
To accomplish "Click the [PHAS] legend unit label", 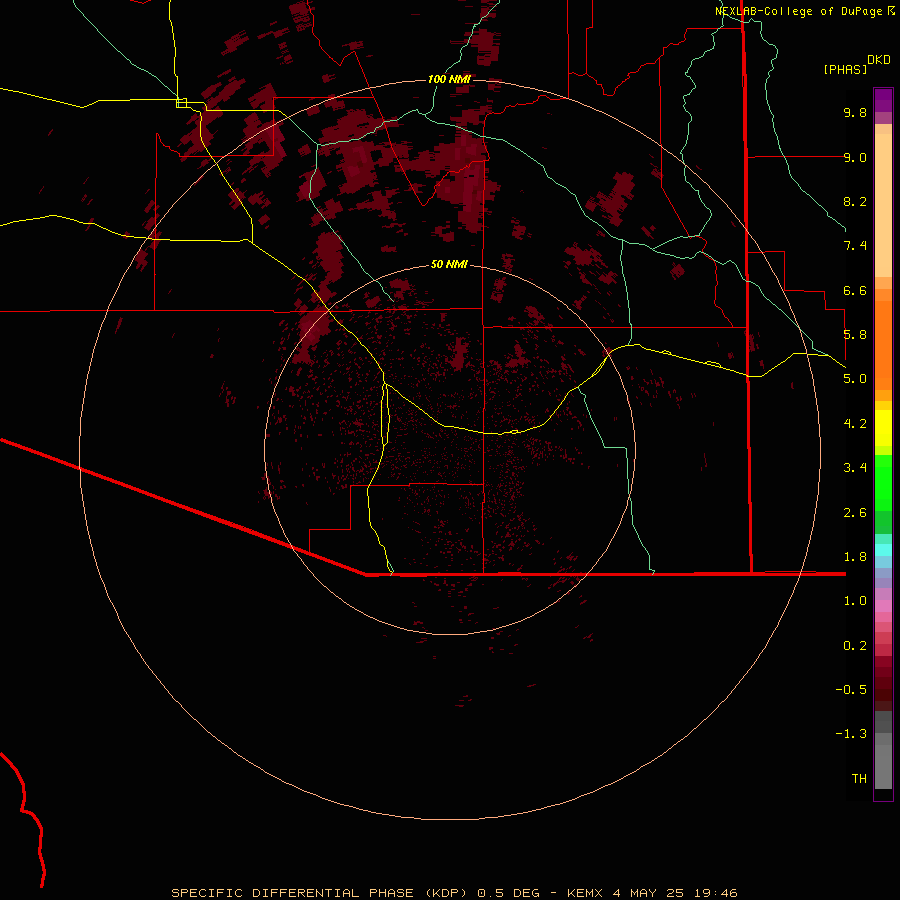I will [845, 69].
